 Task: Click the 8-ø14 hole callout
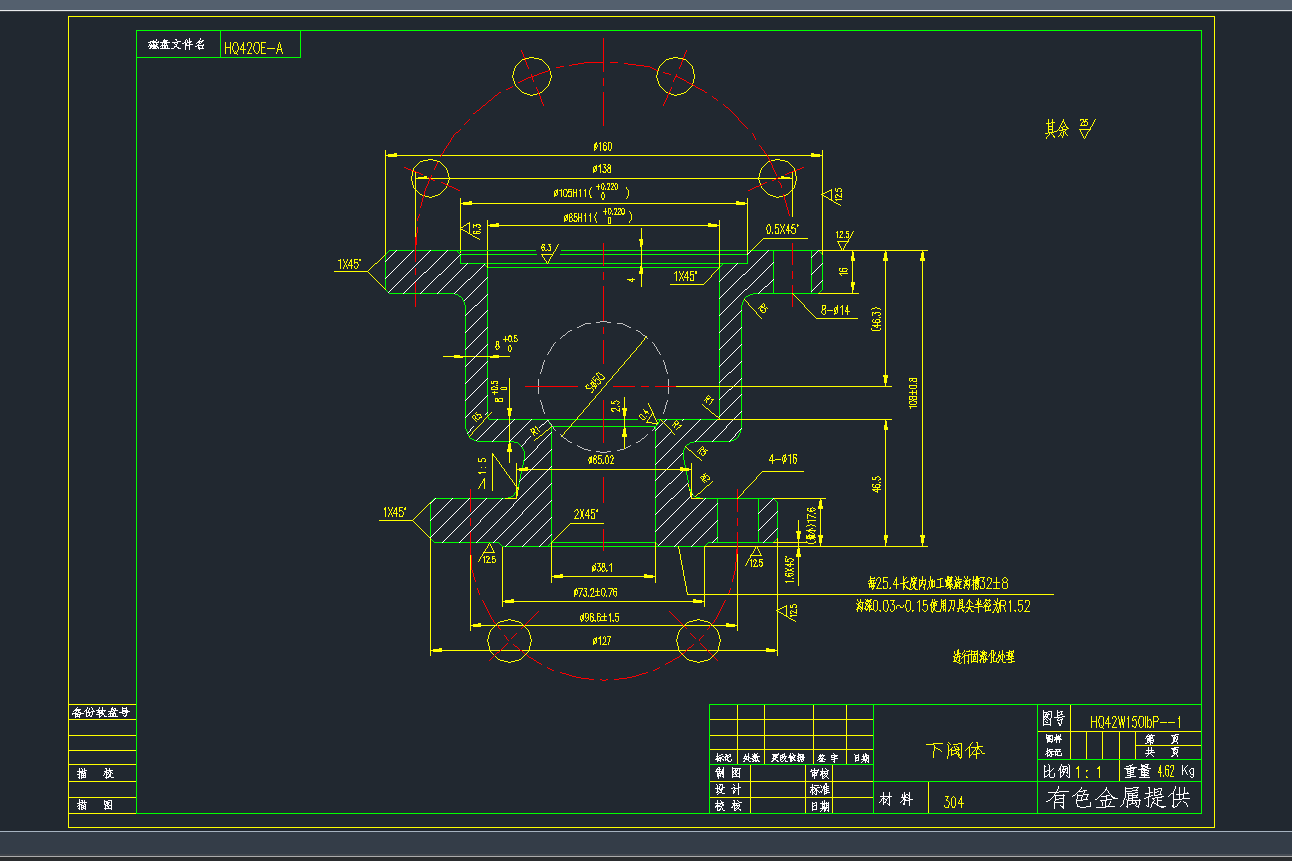coord(835,310)
